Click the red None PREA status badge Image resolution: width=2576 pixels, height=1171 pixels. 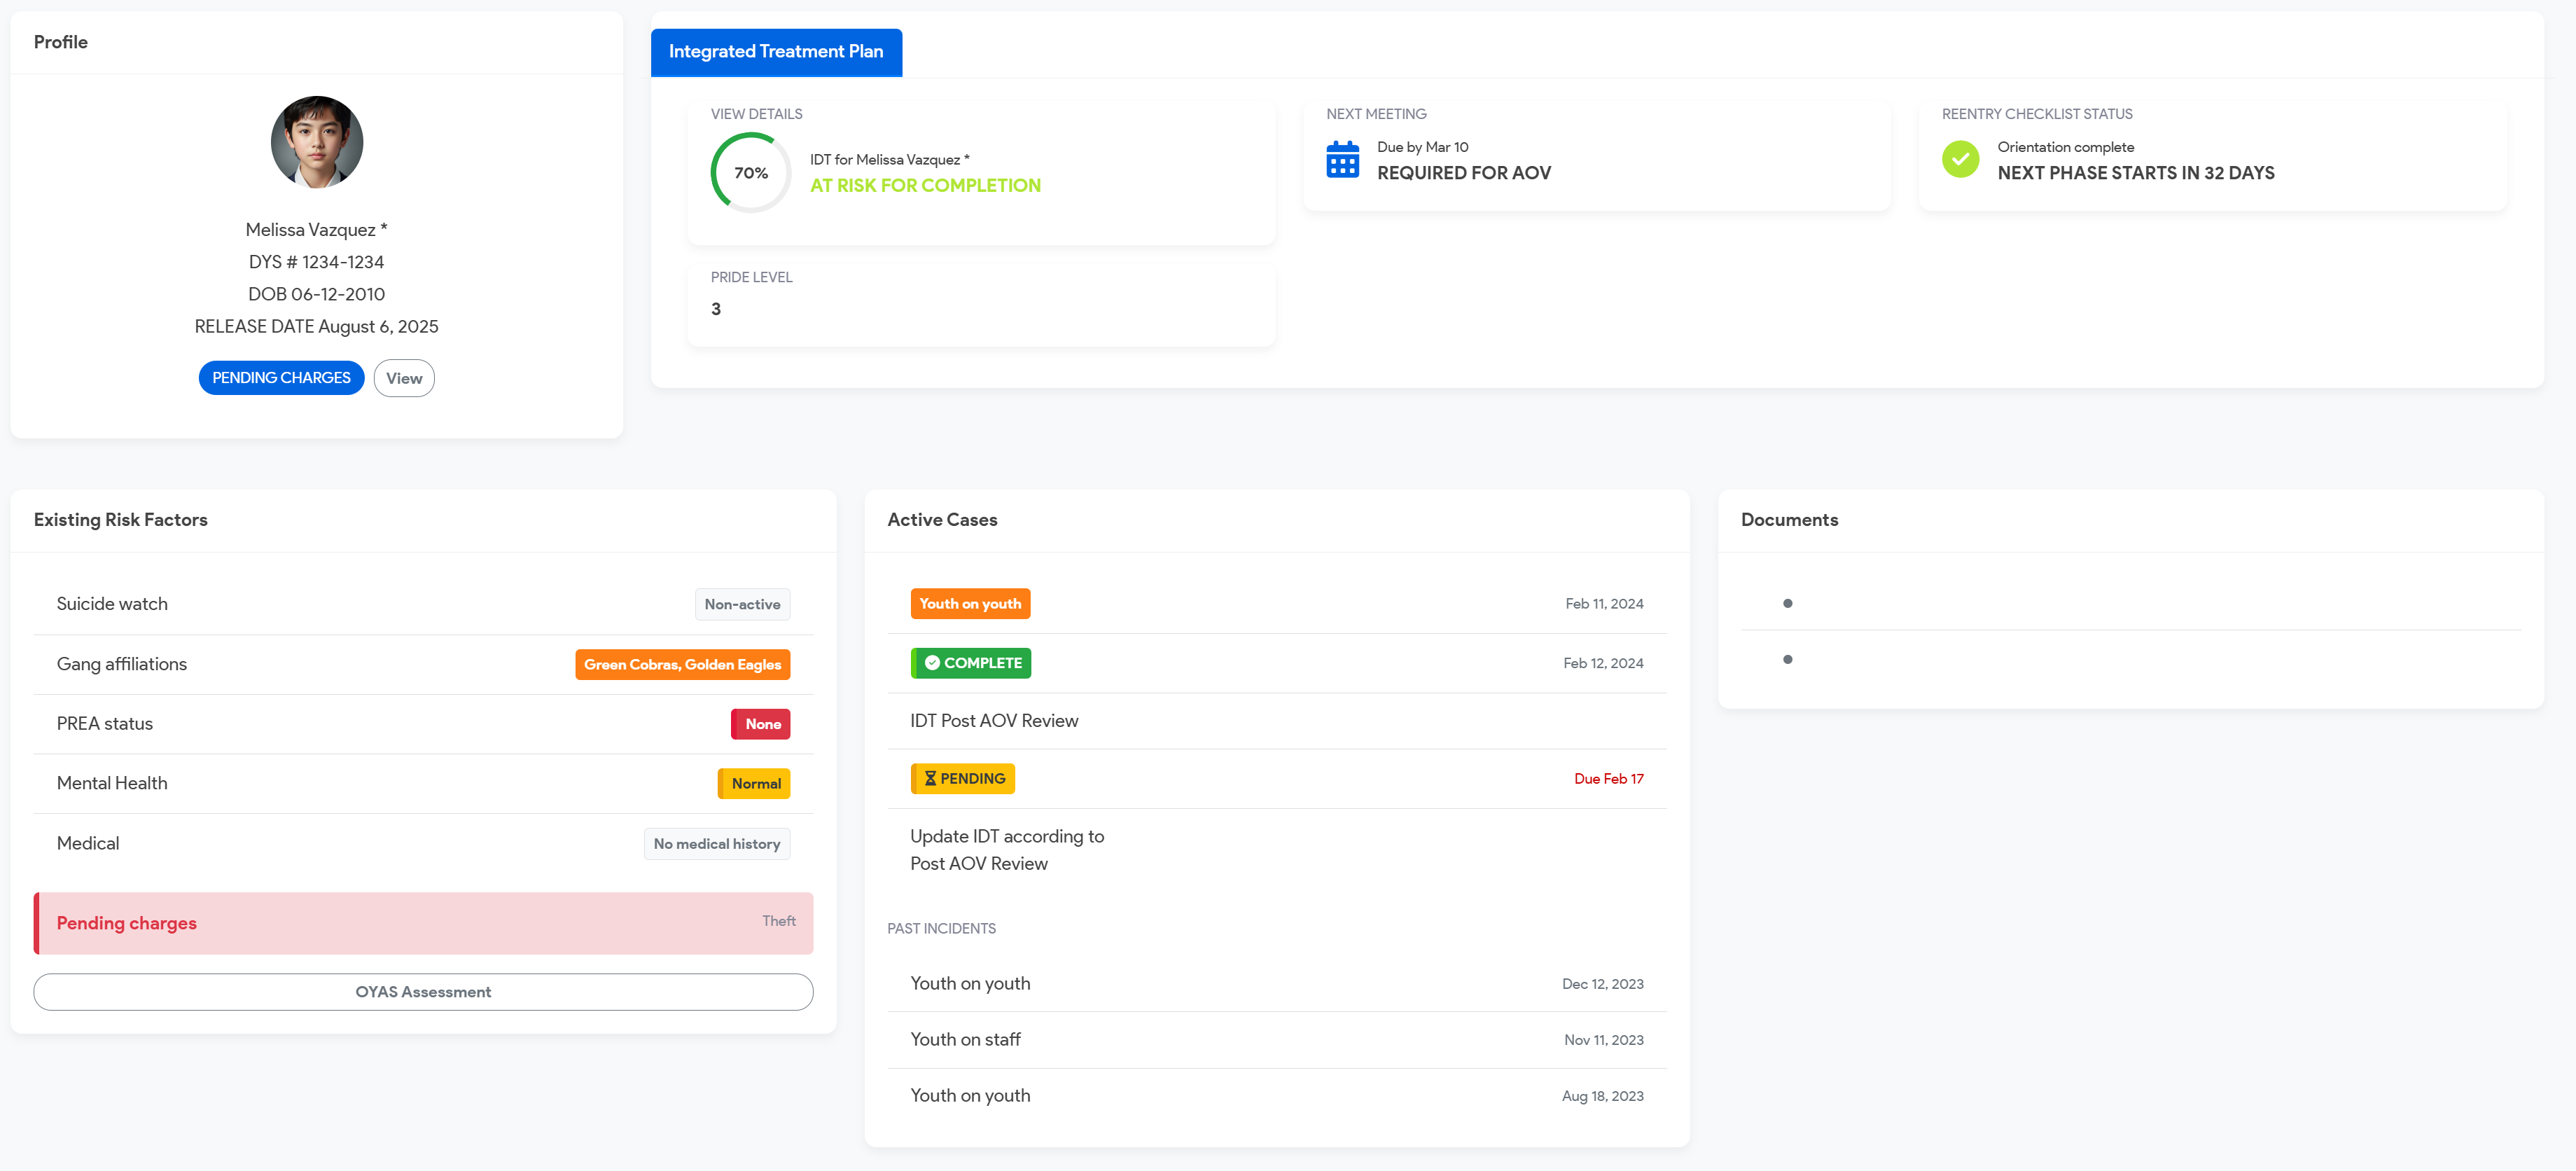pos(761,724)
